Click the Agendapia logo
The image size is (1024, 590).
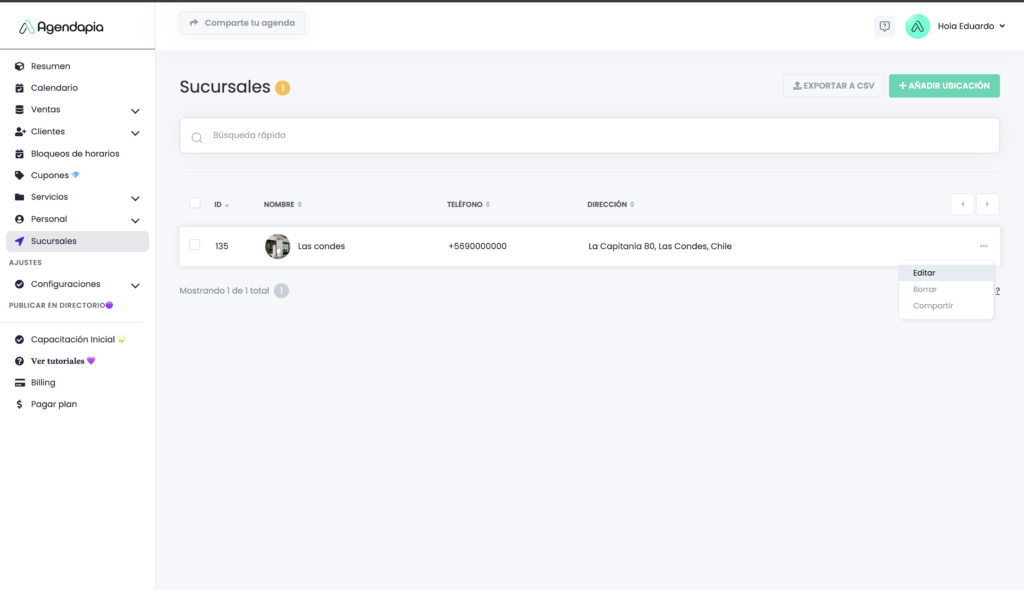(61, 27)
